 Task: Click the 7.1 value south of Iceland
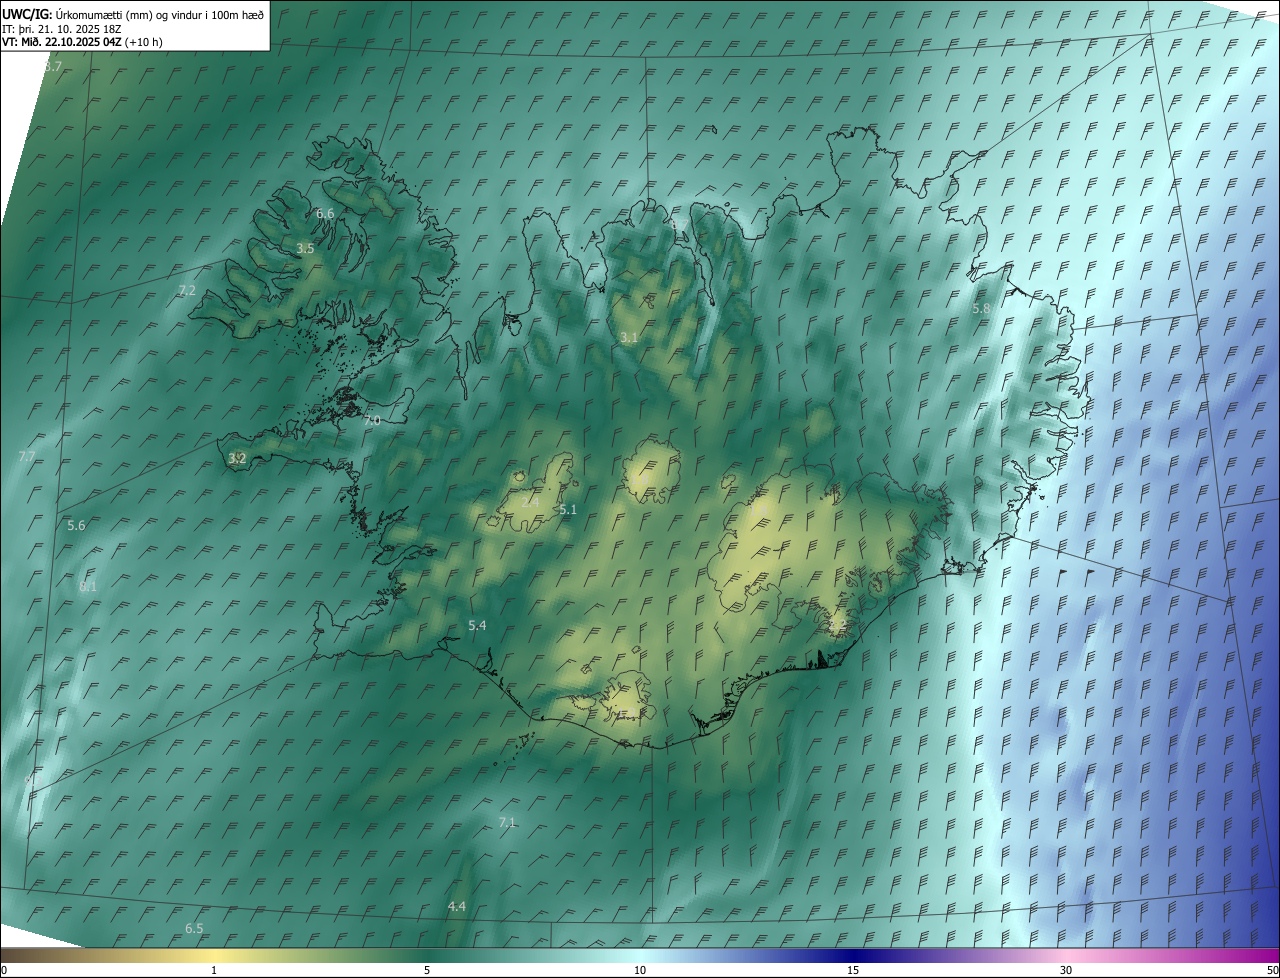pyautogui.click(x=507, y=822)
